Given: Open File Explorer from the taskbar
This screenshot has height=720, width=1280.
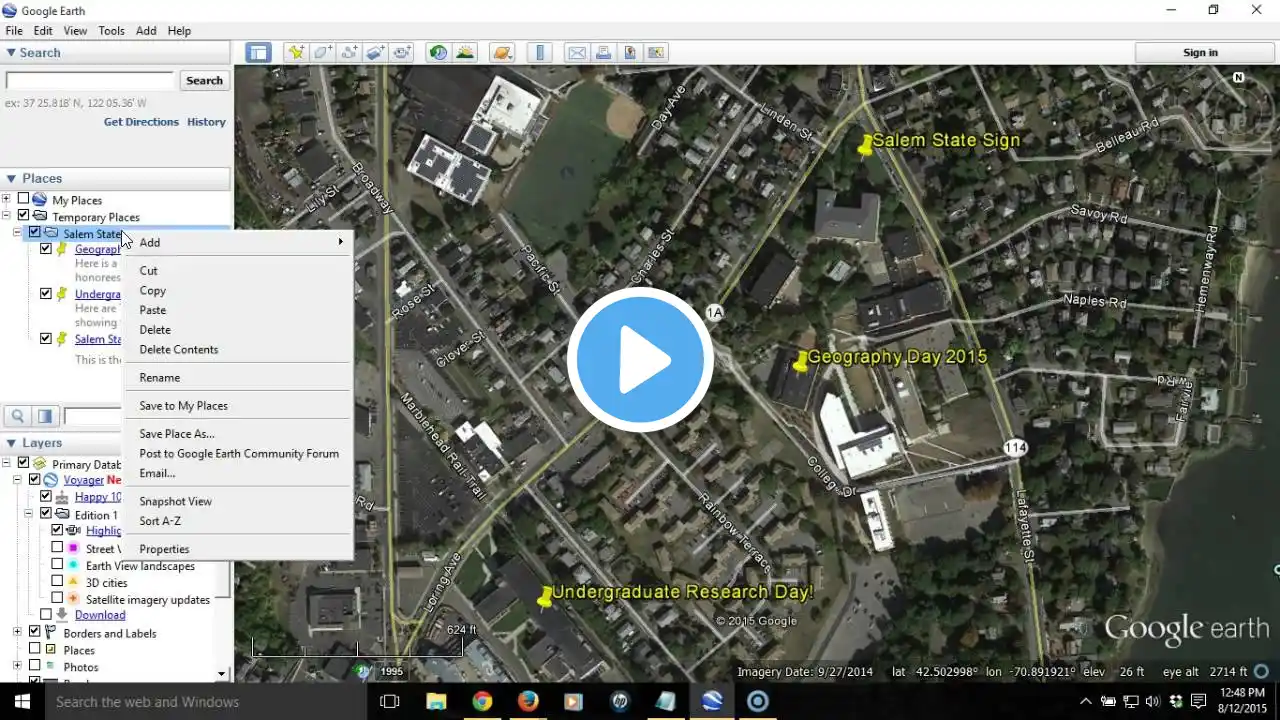Looking at the screenshot, I should (x=436, y=701).
